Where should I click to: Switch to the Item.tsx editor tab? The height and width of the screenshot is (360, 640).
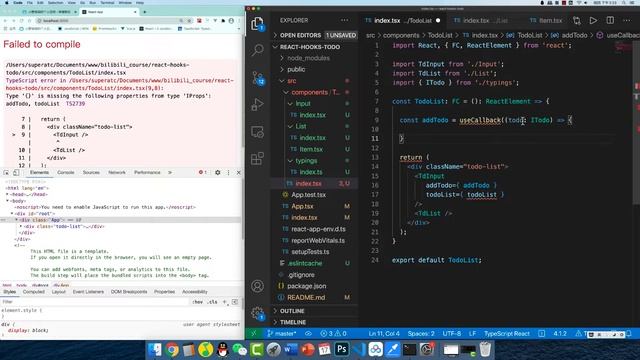coord(545,20)
